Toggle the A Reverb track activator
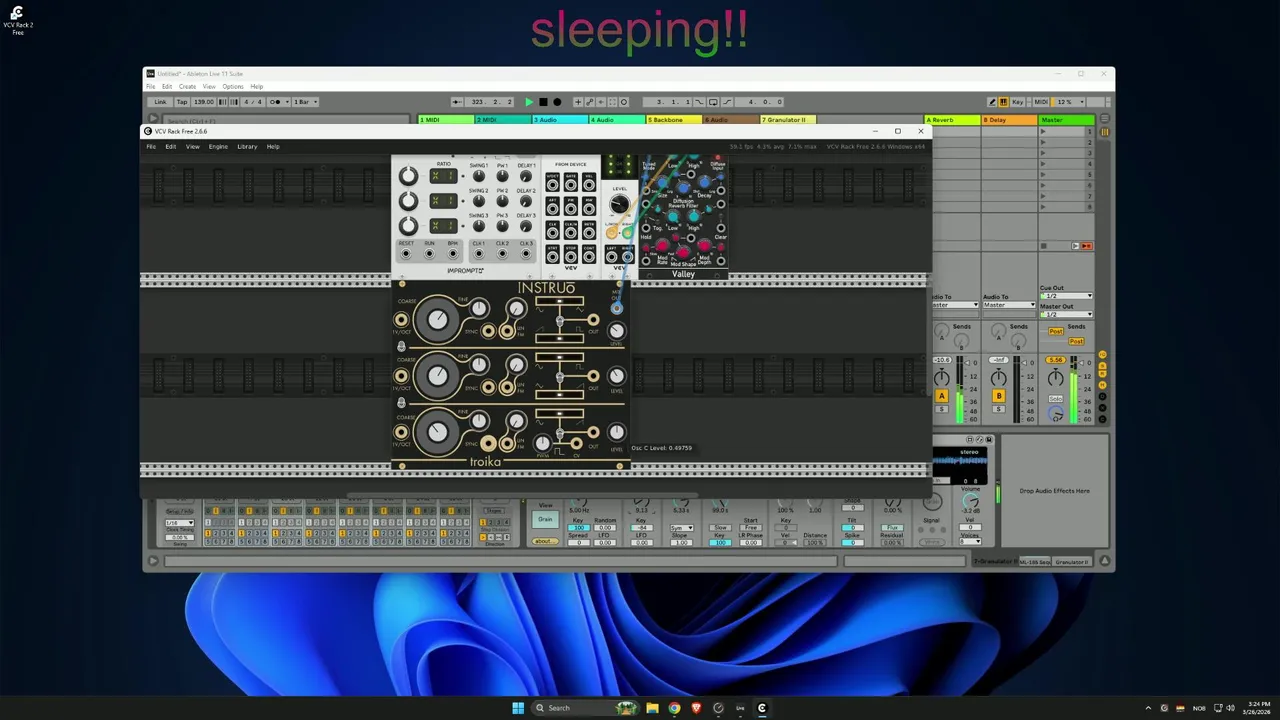The width and height of the screenshot is (1280, 720). 941,397
